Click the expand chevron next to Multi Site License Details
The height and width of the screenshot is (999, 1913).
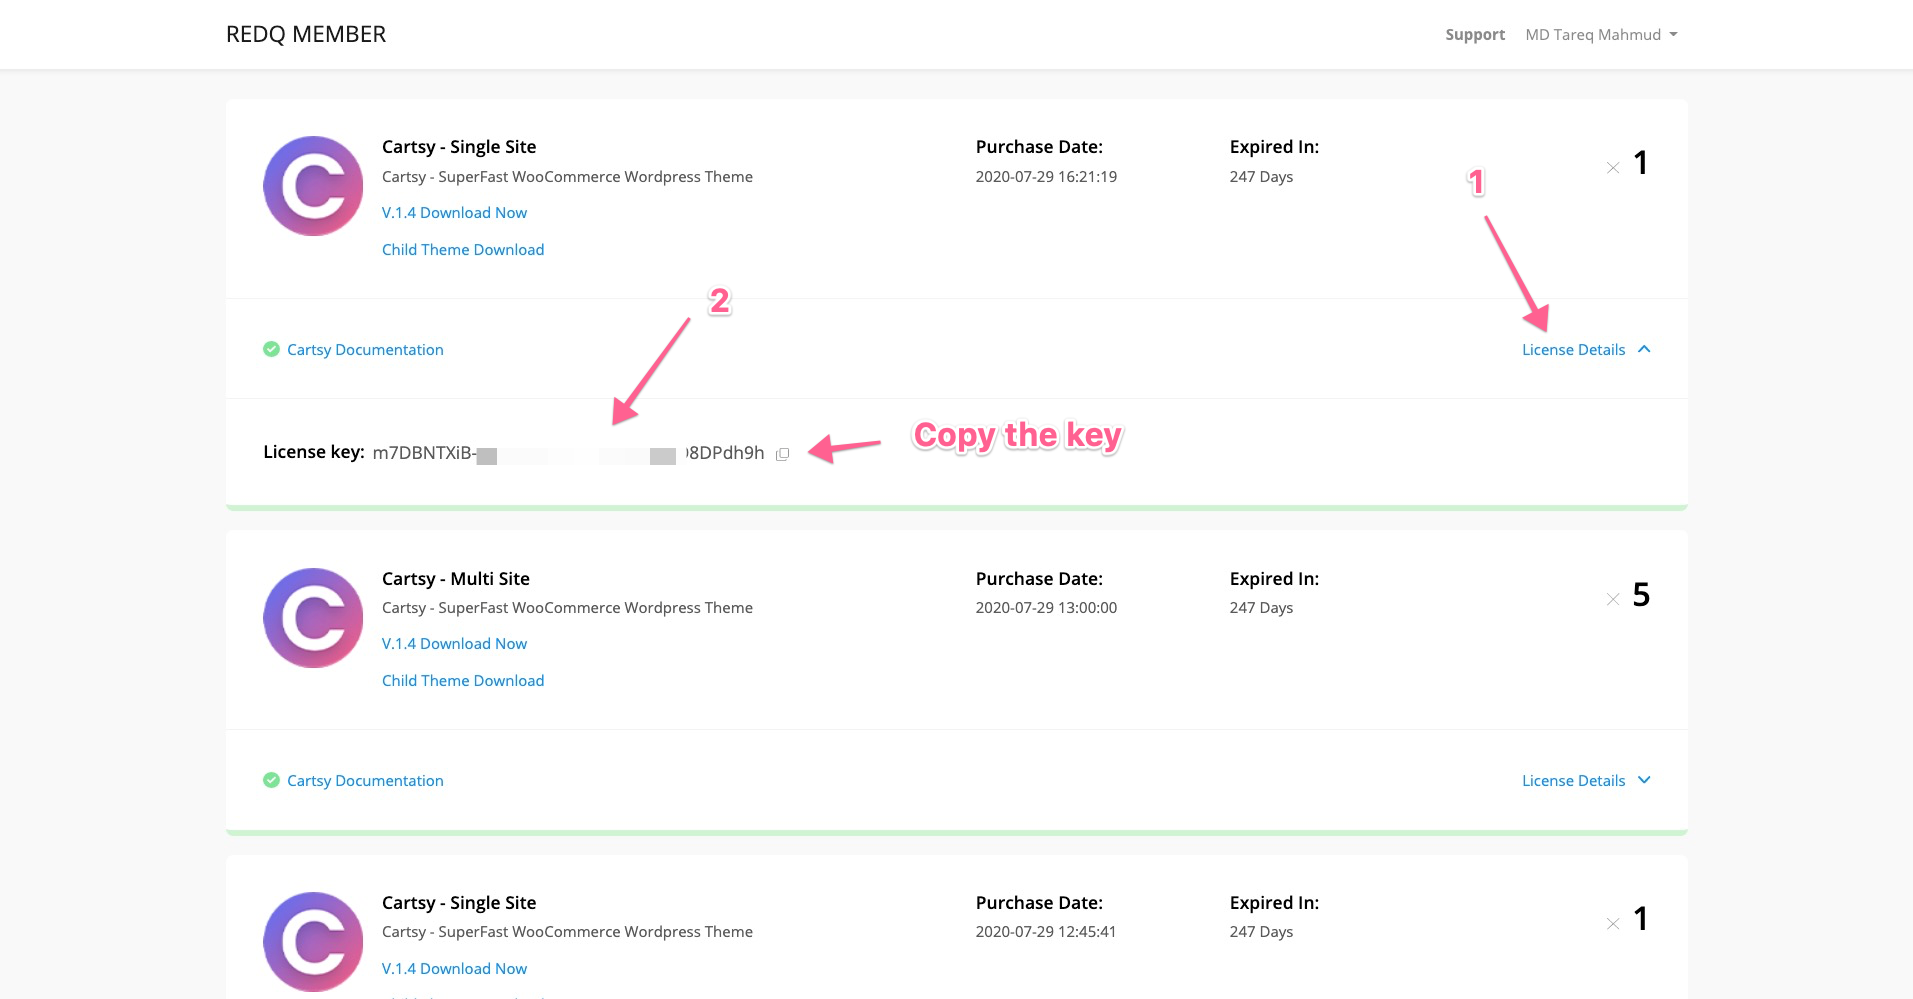tap(1644, 780)
